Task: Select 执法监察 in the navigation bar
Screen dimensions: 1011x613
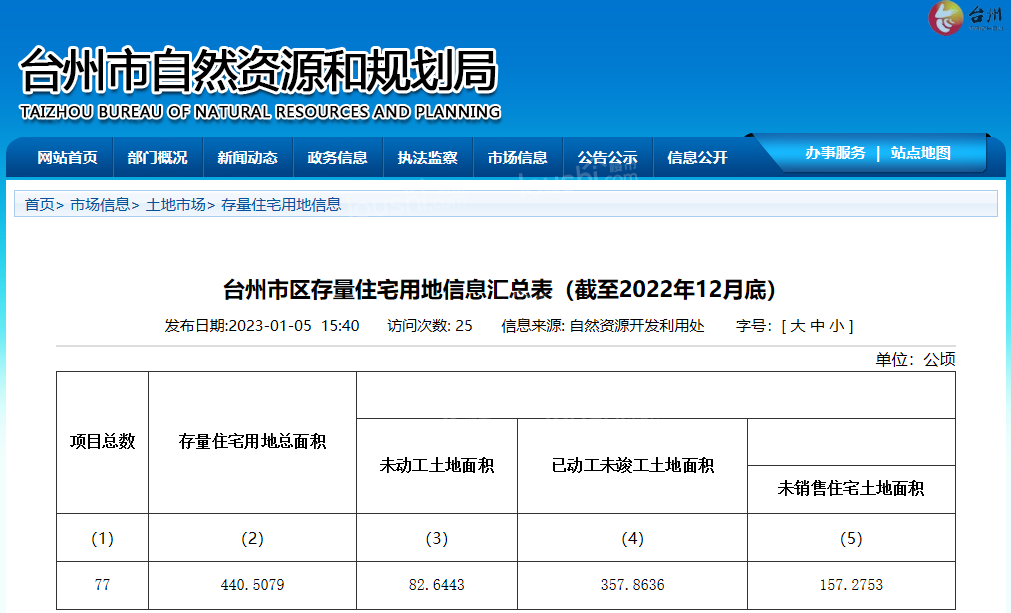Action: [x=427, y=157]
